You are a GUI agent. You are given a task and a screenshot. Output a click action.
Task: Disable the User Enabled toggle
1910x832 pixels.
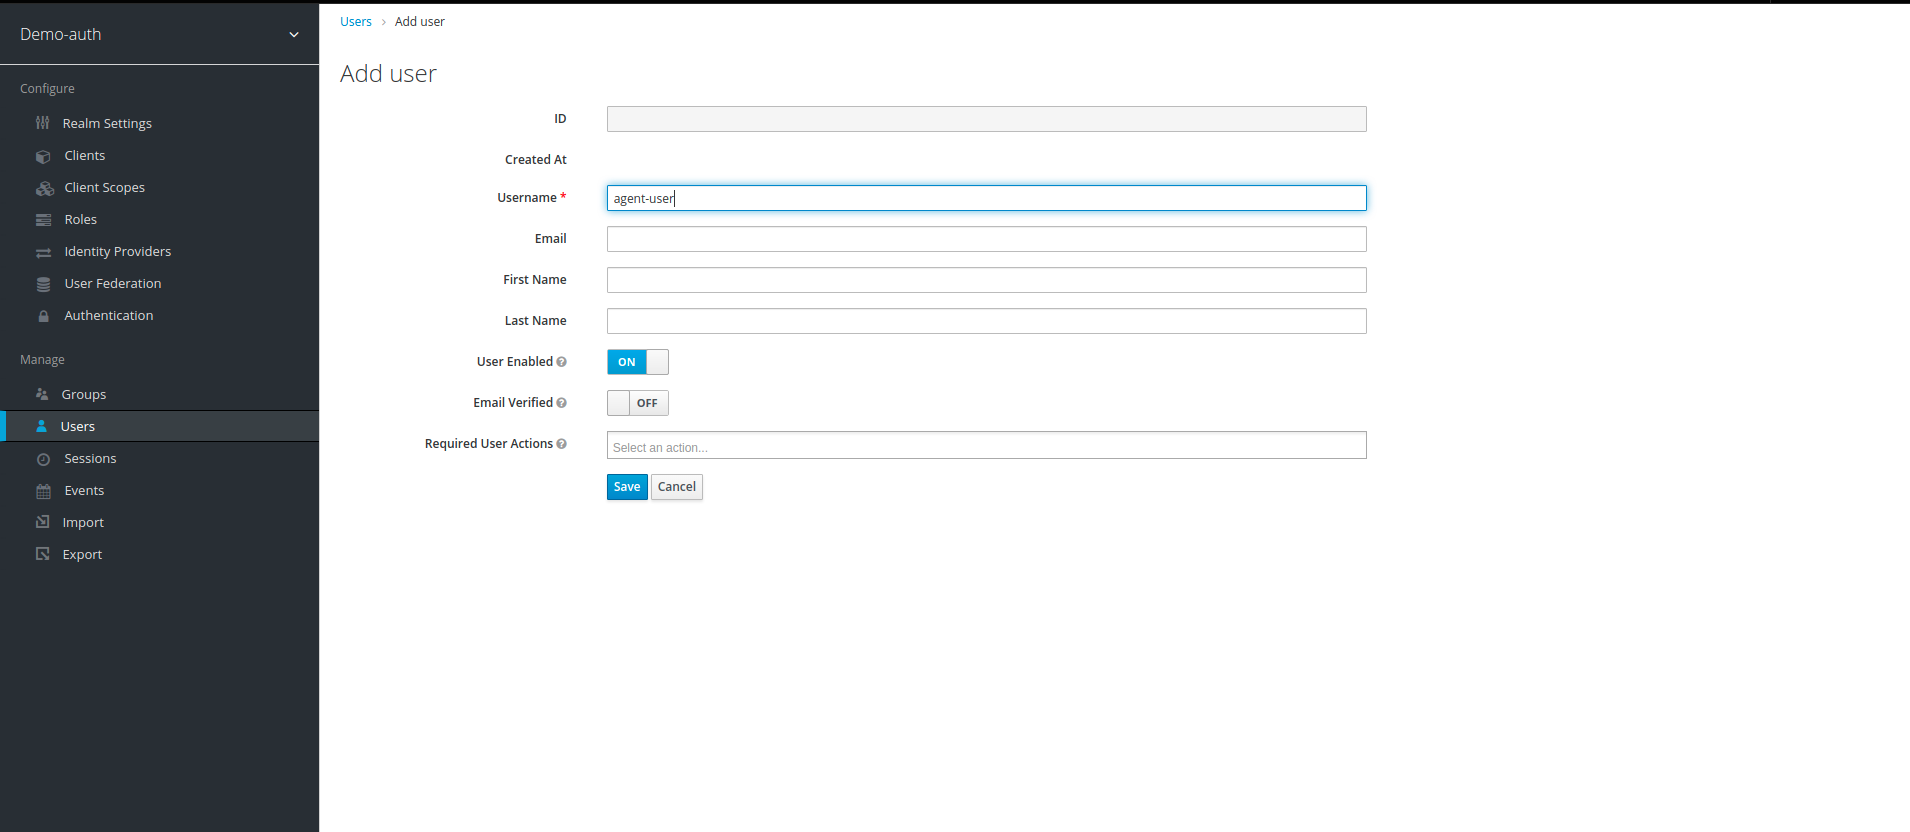[x=637, y=362]
